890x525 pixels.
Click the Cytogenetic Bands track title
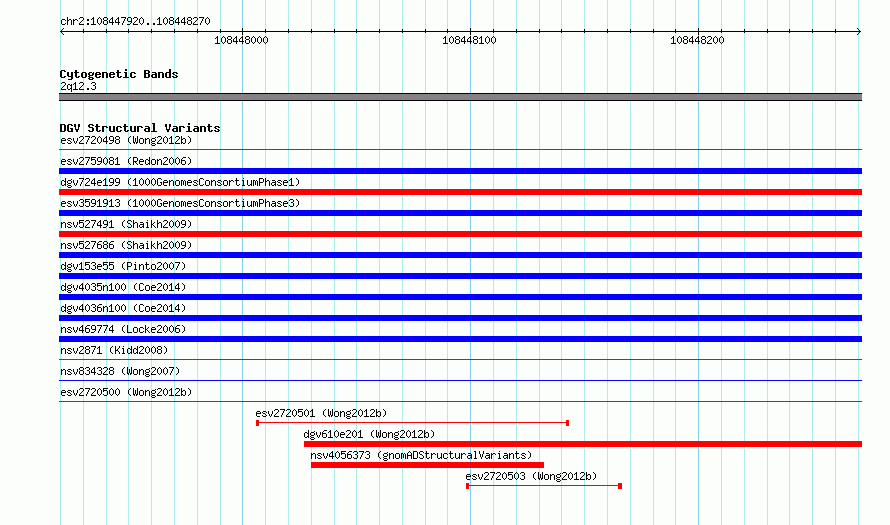click(119, 74)
